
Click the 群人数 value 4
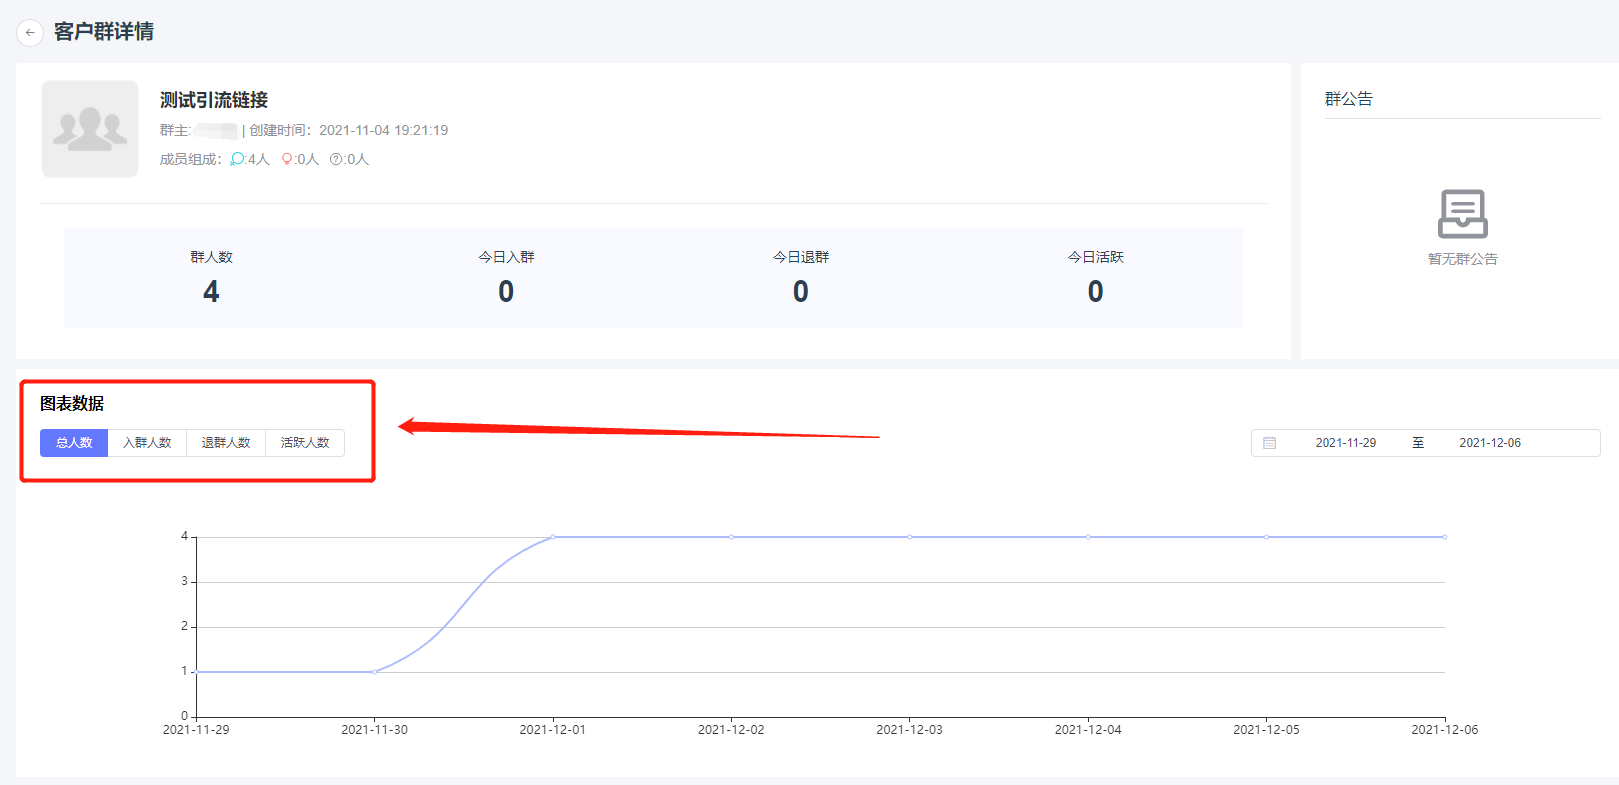[x=211, y=291]
